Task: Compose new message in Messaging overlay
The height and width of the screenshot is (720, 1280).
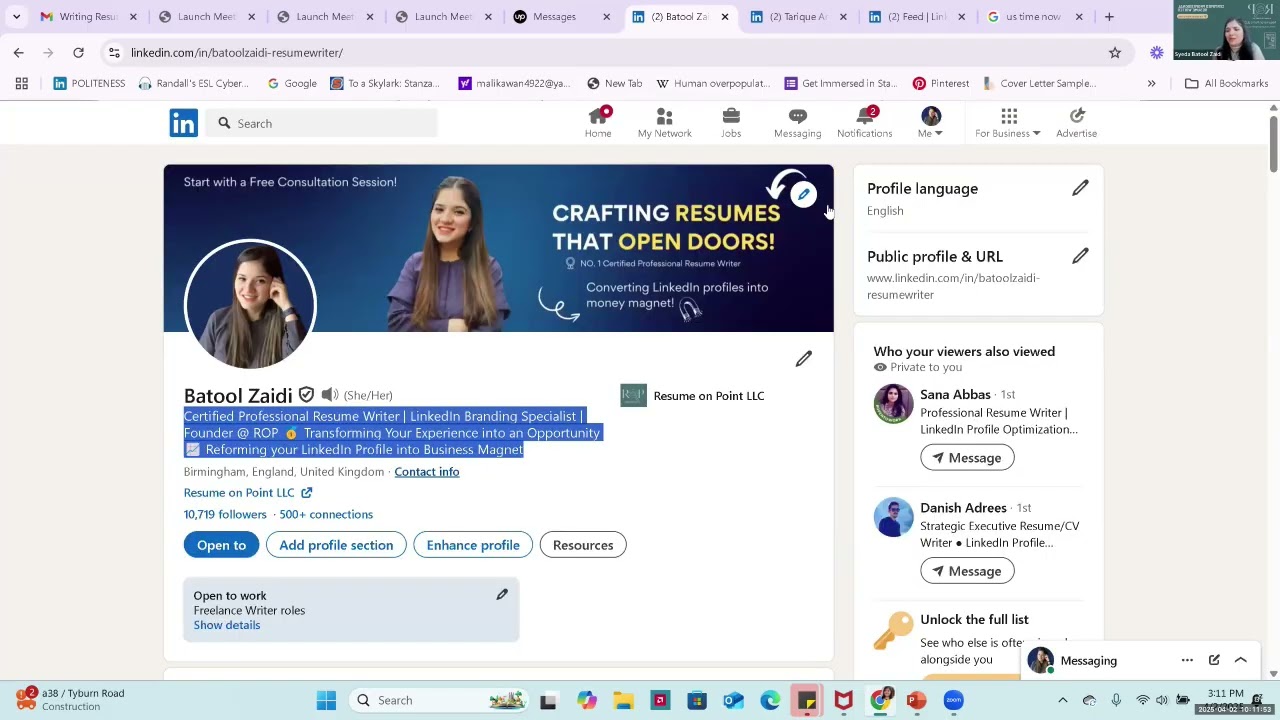Action: tap(1214, 660)
